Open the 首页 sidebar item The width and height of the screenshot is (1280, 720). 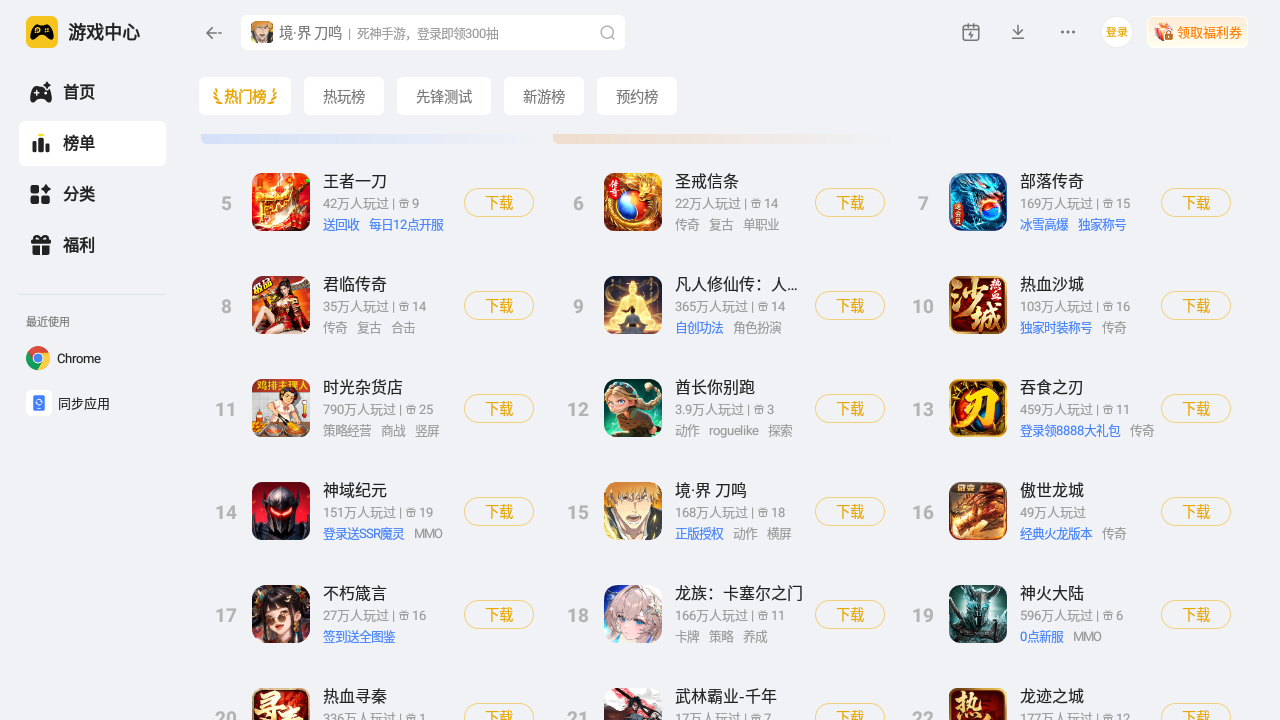tap(92, 92)
